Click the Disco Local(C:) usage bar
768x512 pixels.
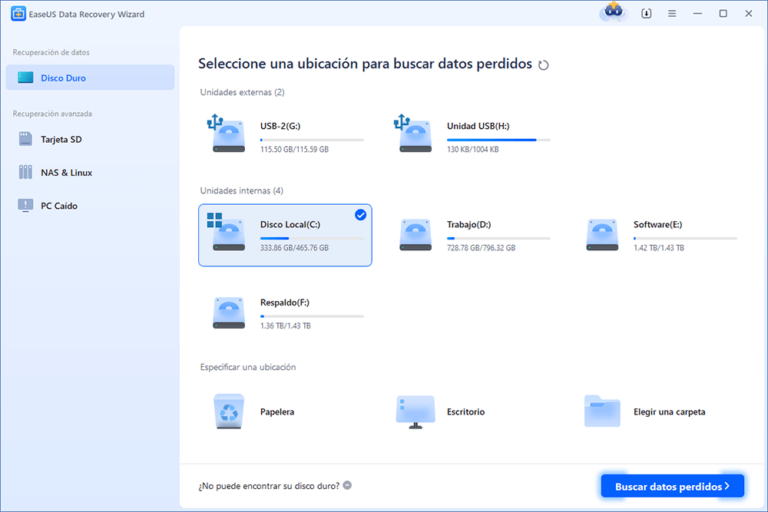pyautogui.click(x=312, y=238)
